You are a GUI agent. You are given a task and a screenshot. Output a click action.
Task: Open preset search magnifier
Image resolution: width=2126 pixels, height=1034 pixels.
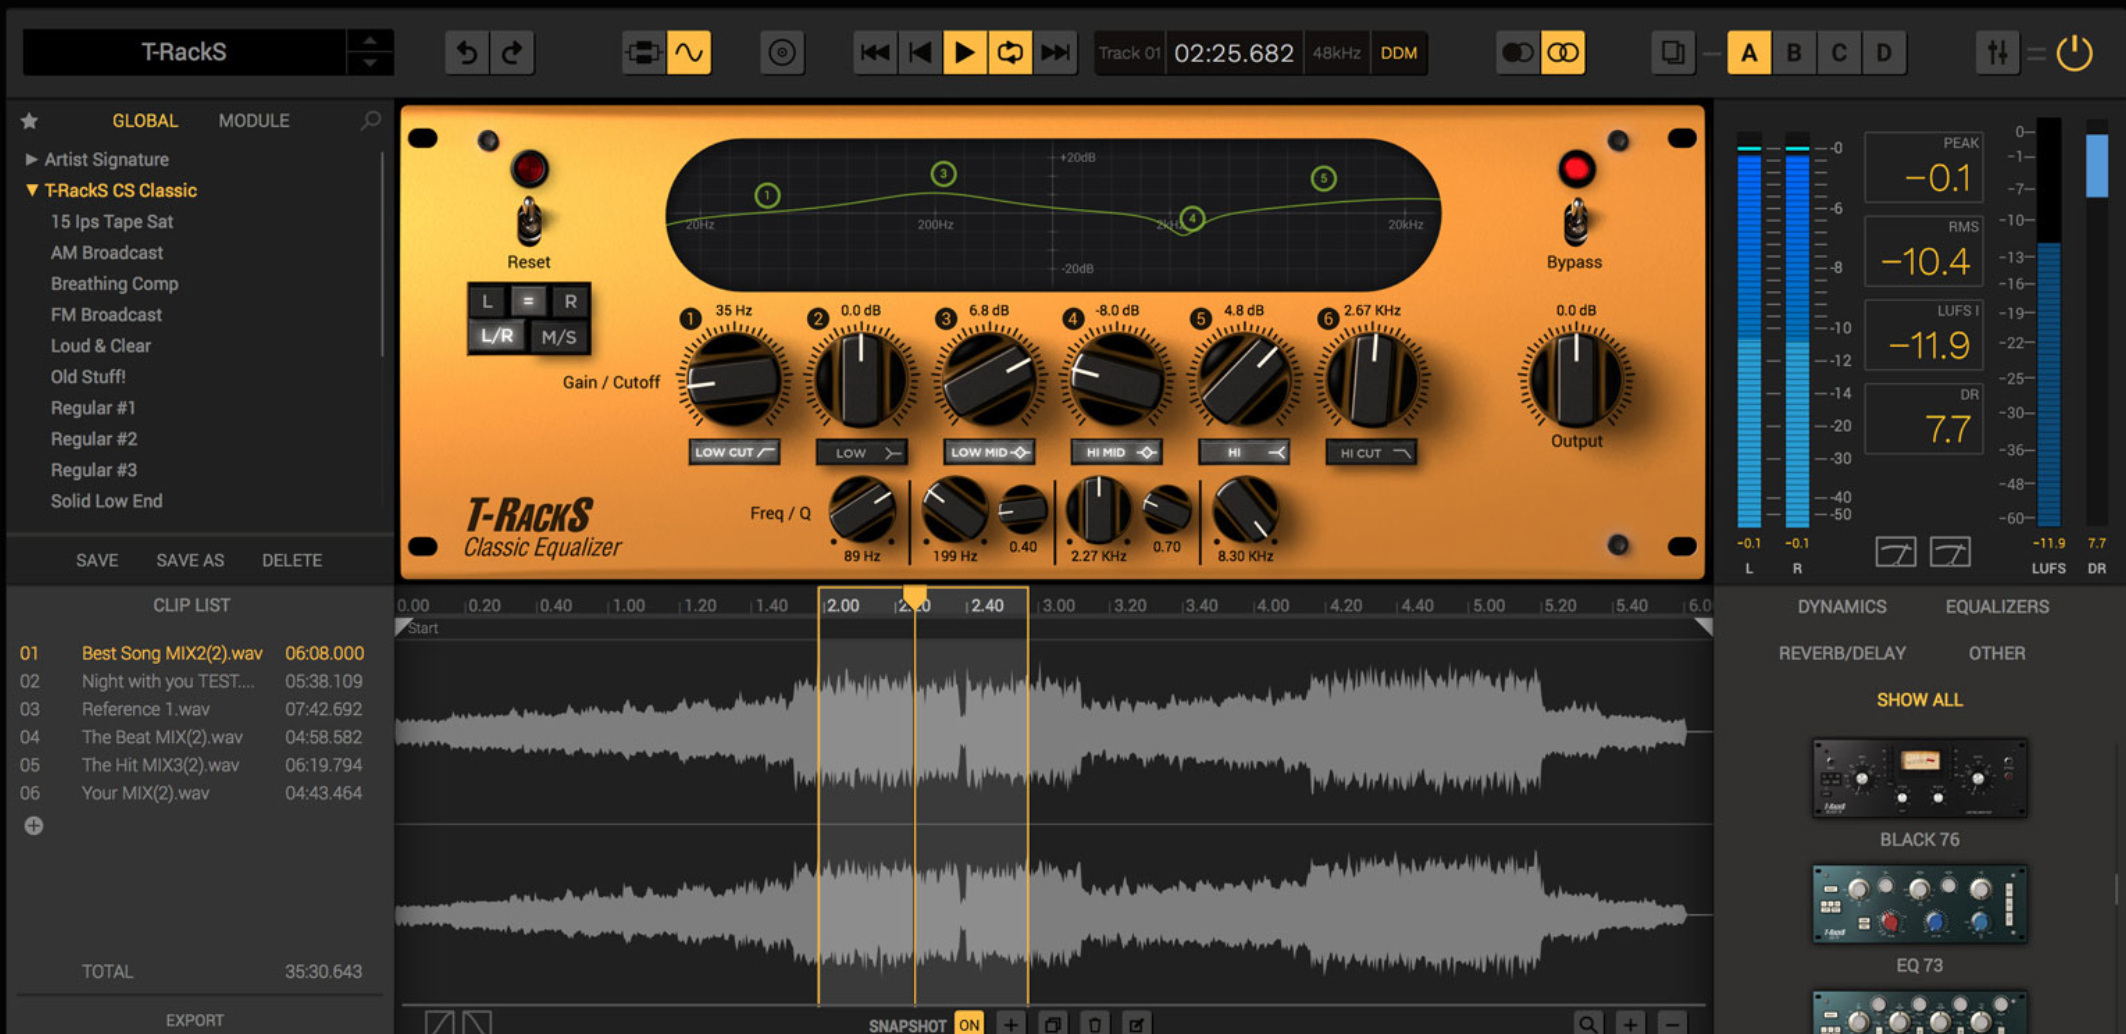click(x=371, y=120)
